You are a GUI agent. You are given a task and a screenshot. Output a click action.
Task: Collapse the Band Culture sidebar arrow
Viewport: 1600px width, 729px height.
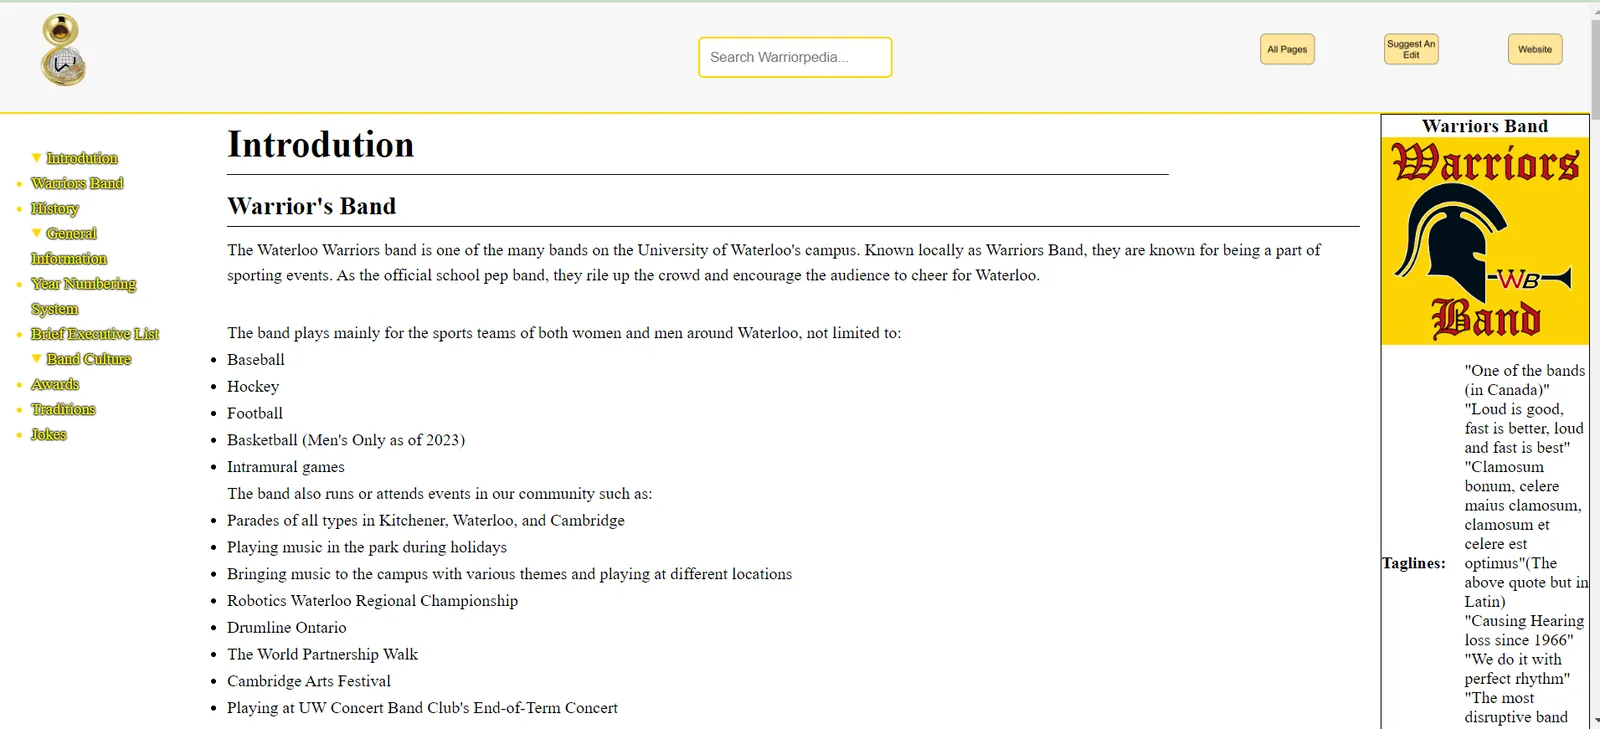point(37,358)
